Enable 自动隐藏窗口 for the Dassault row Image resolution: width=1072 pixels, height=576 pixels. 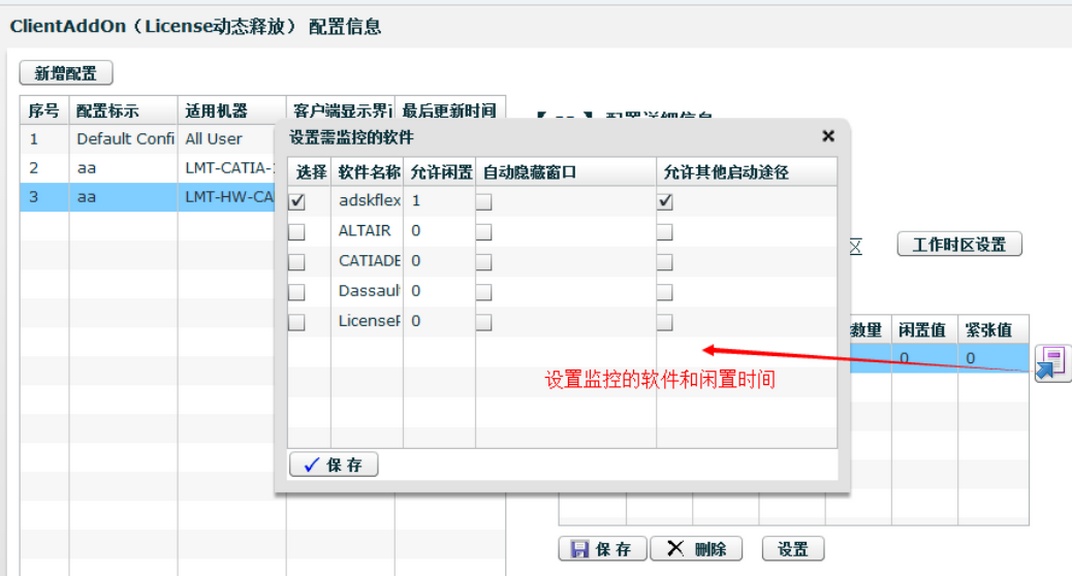(484, 292)
